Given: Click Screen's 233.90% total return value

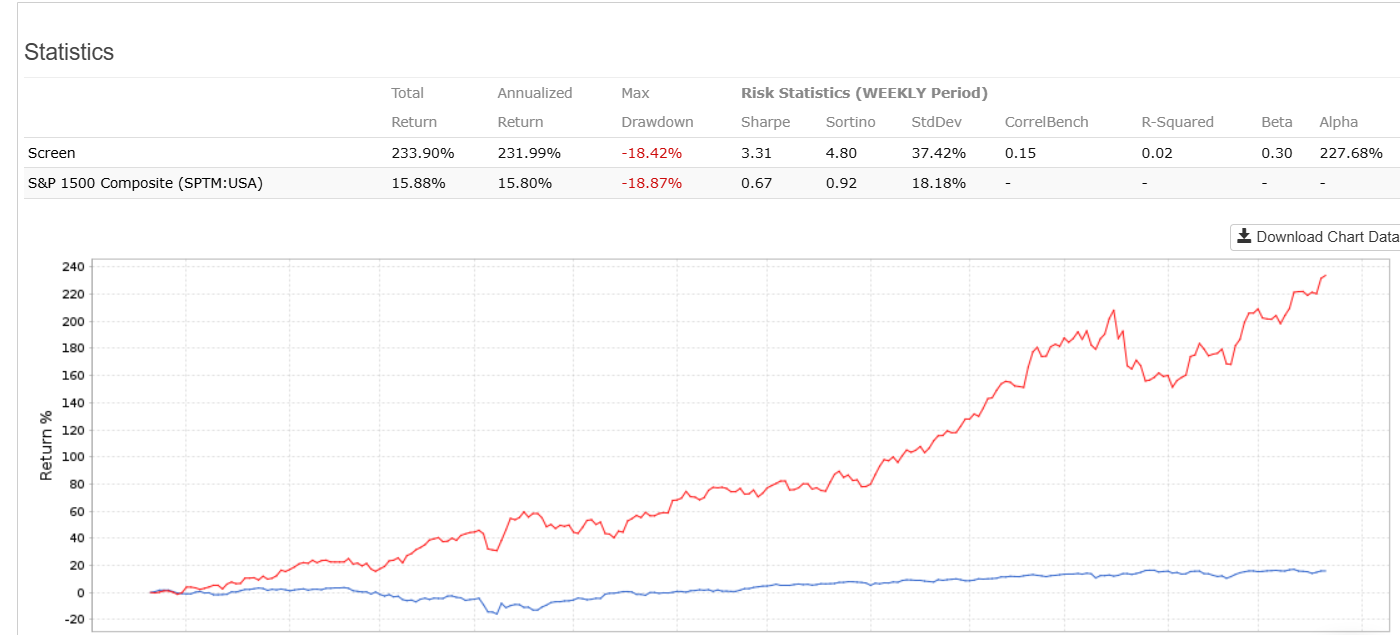Looking at the screenshot, I should click(423, 153).
